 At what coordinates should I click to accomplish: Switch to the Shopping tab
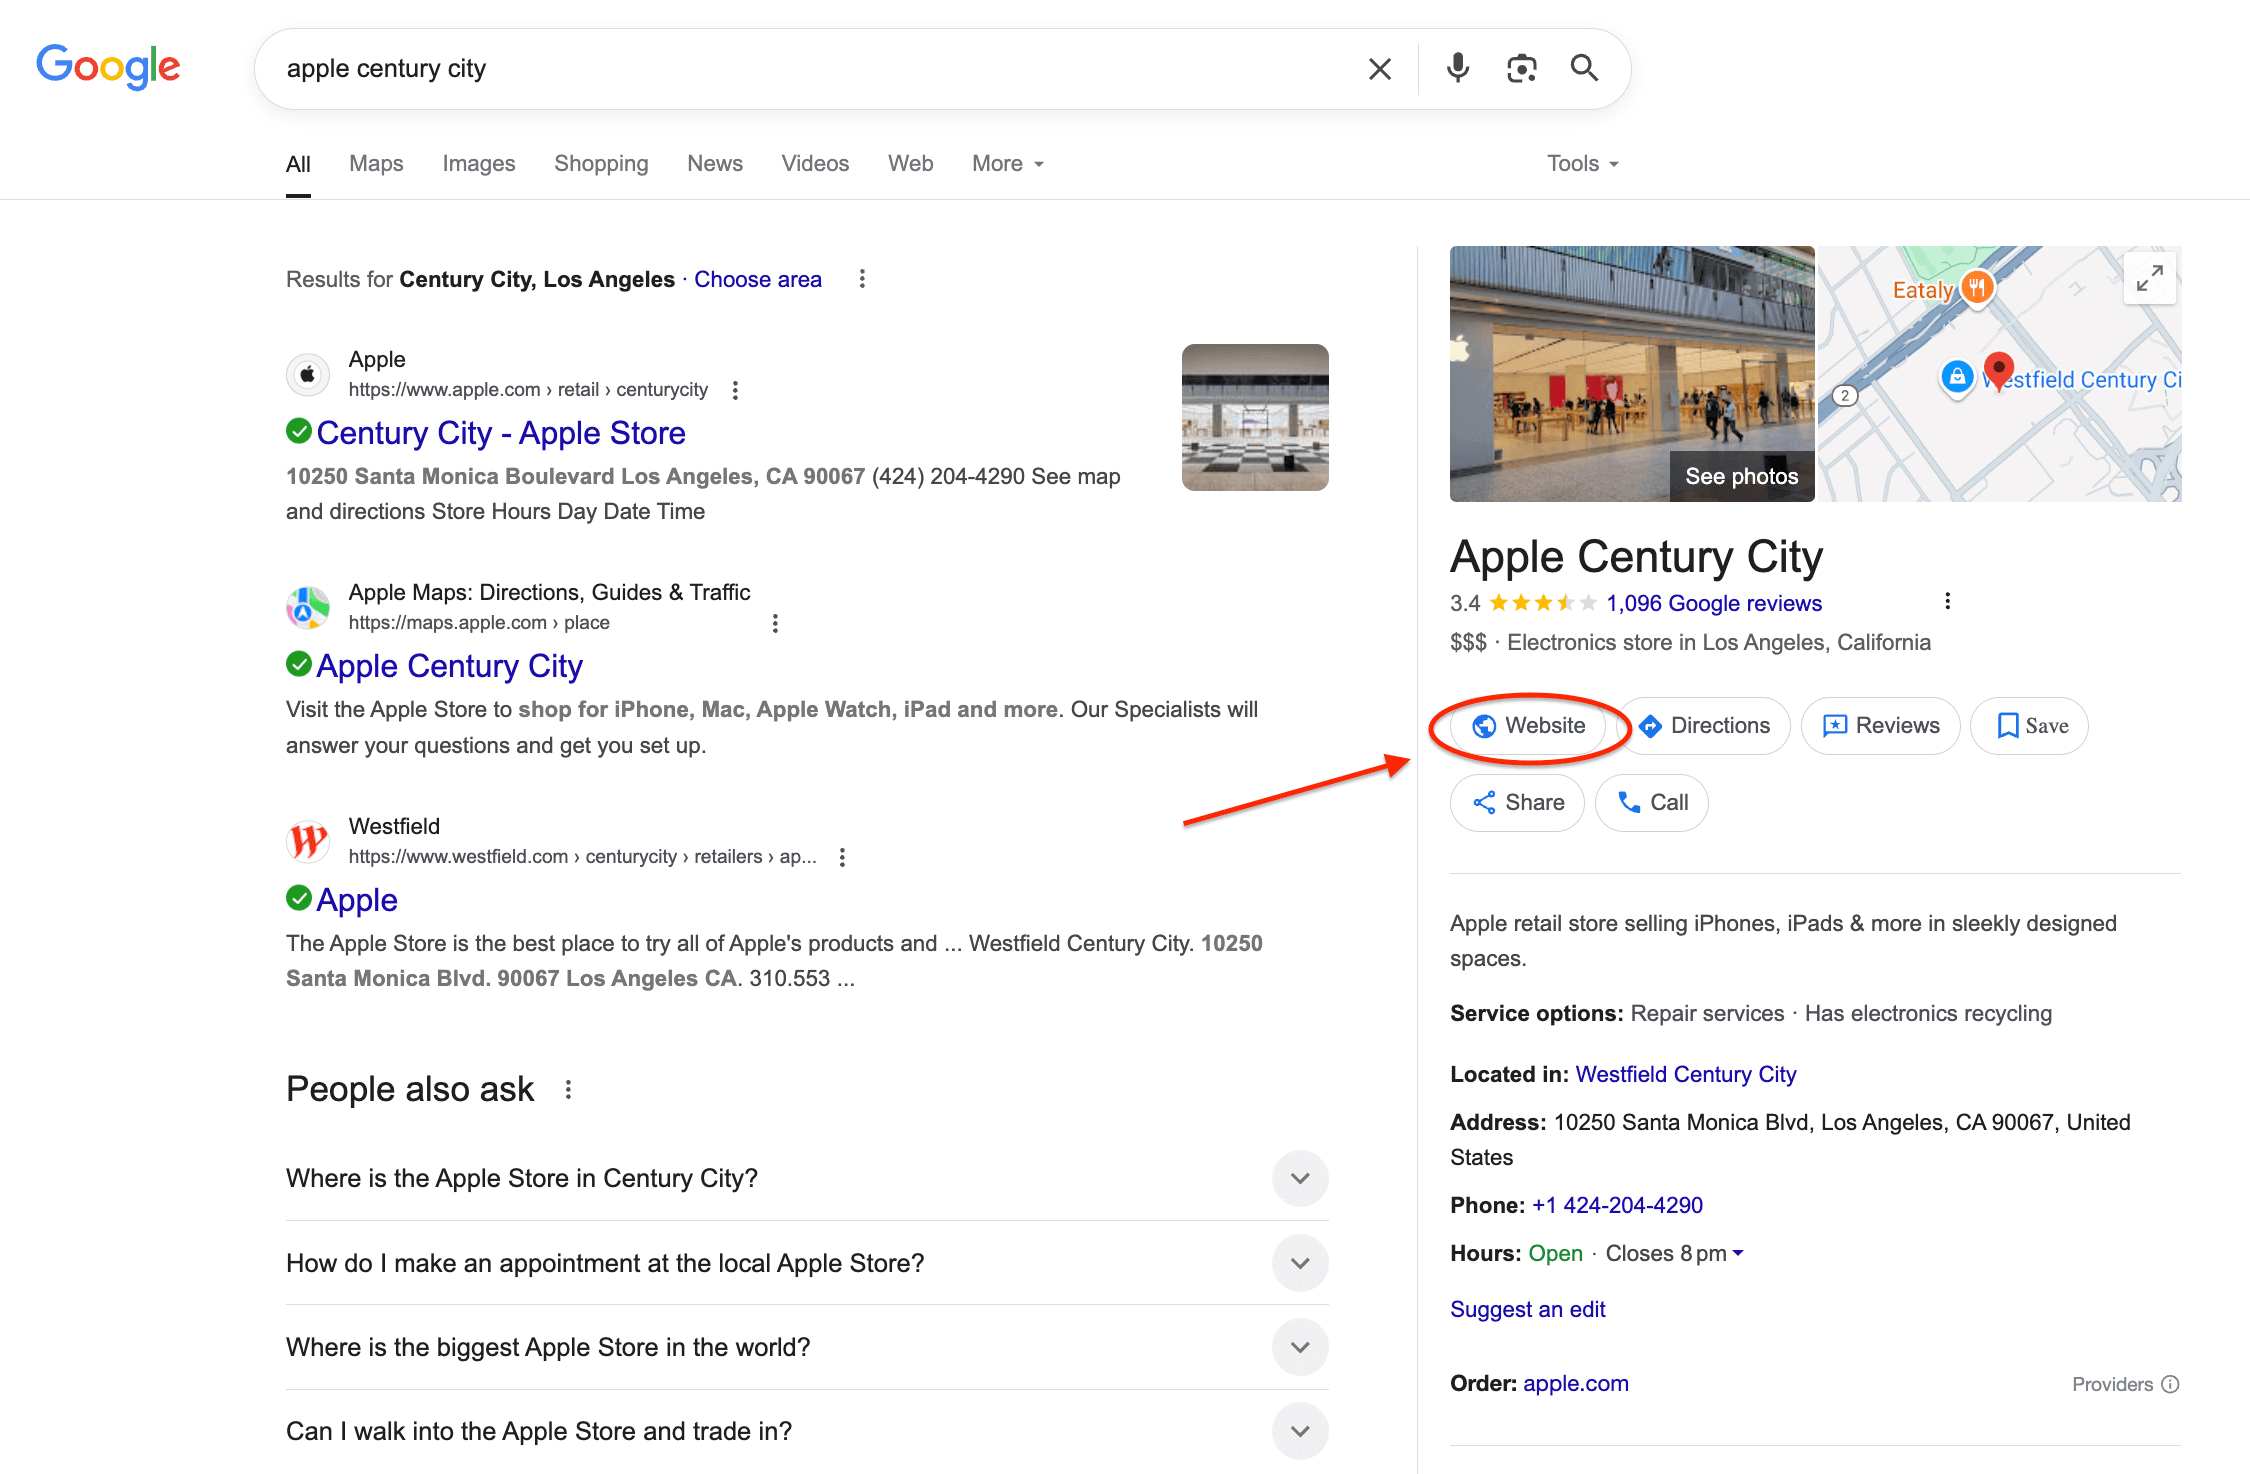point(601,163)
